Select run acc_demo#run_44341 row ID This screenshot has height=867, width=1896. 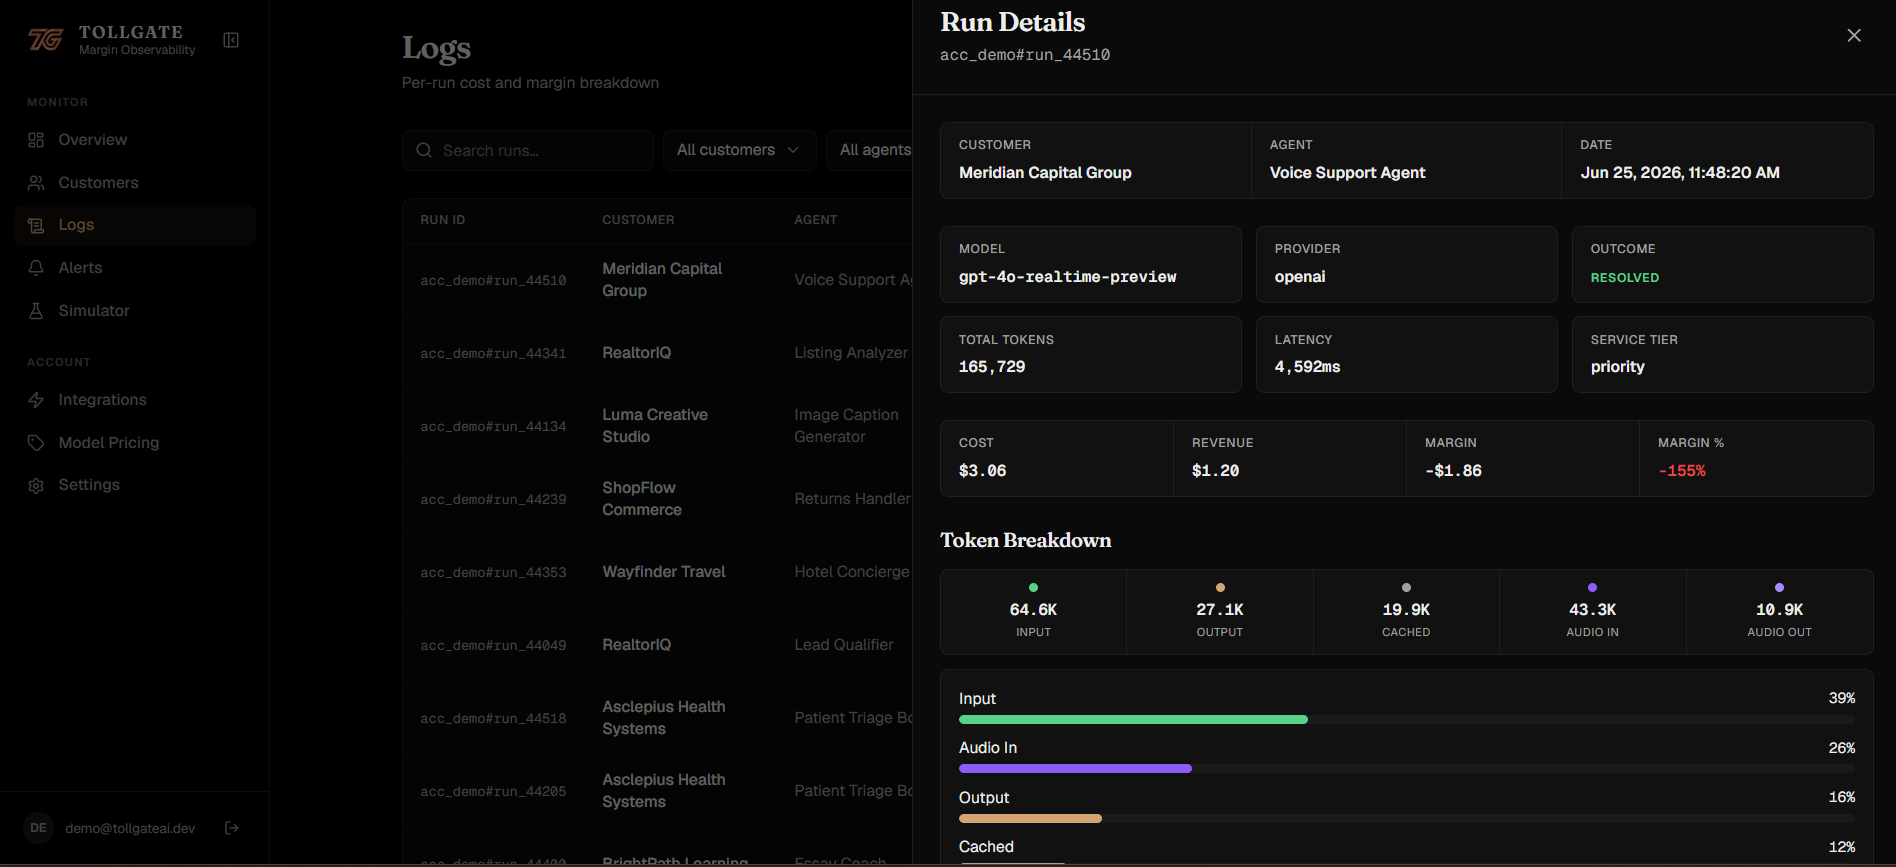tap(493, 354)
